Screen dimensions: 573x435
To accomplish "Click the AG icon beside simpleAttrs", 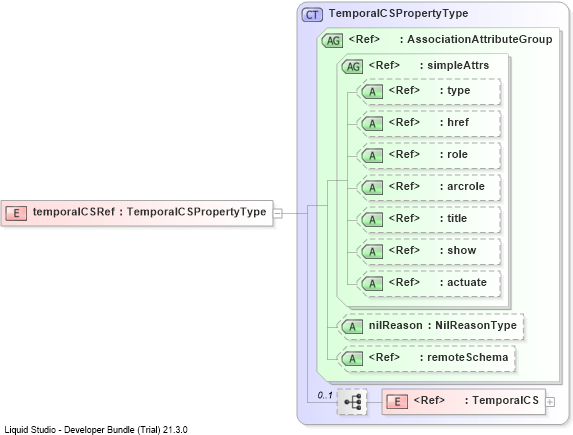I will pos(353,67).
